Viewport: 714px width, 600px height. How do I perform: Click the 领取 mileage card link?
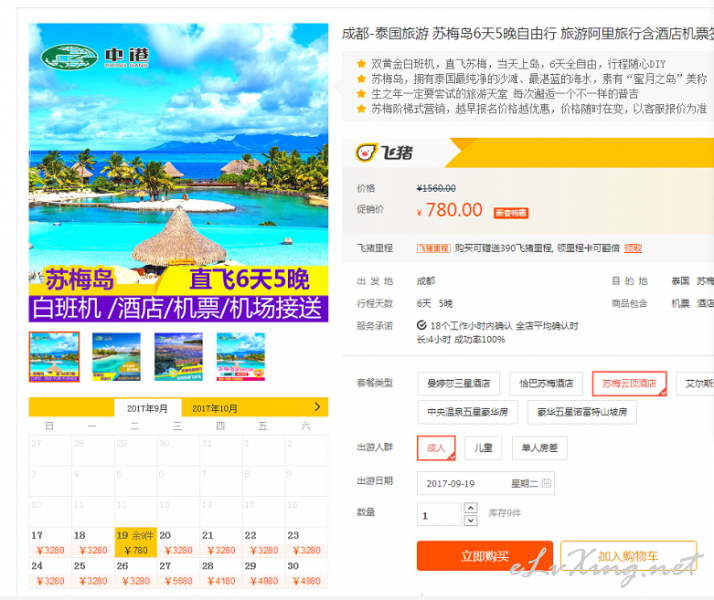coord(633,248)
